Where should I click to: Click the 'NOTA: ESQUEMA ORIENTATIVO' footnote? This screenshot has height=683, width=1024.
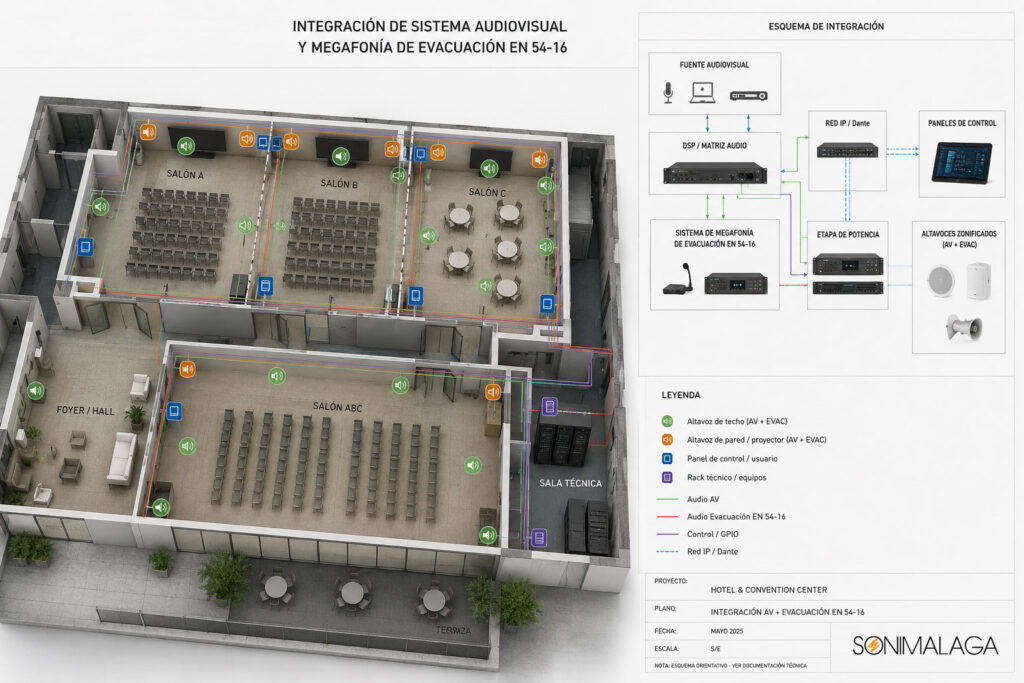tap(730, 665)
